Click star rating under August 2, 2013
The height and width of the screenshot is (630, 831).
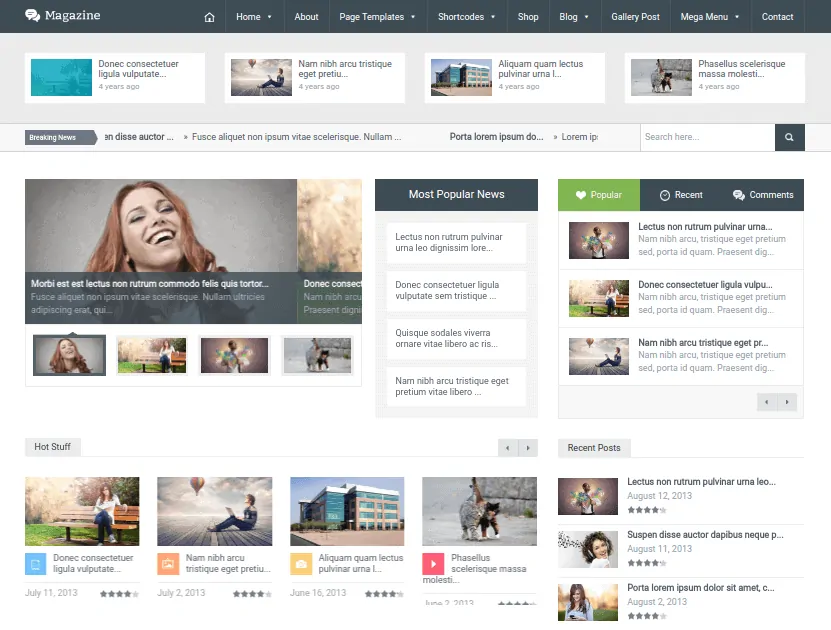pos(647,616)
